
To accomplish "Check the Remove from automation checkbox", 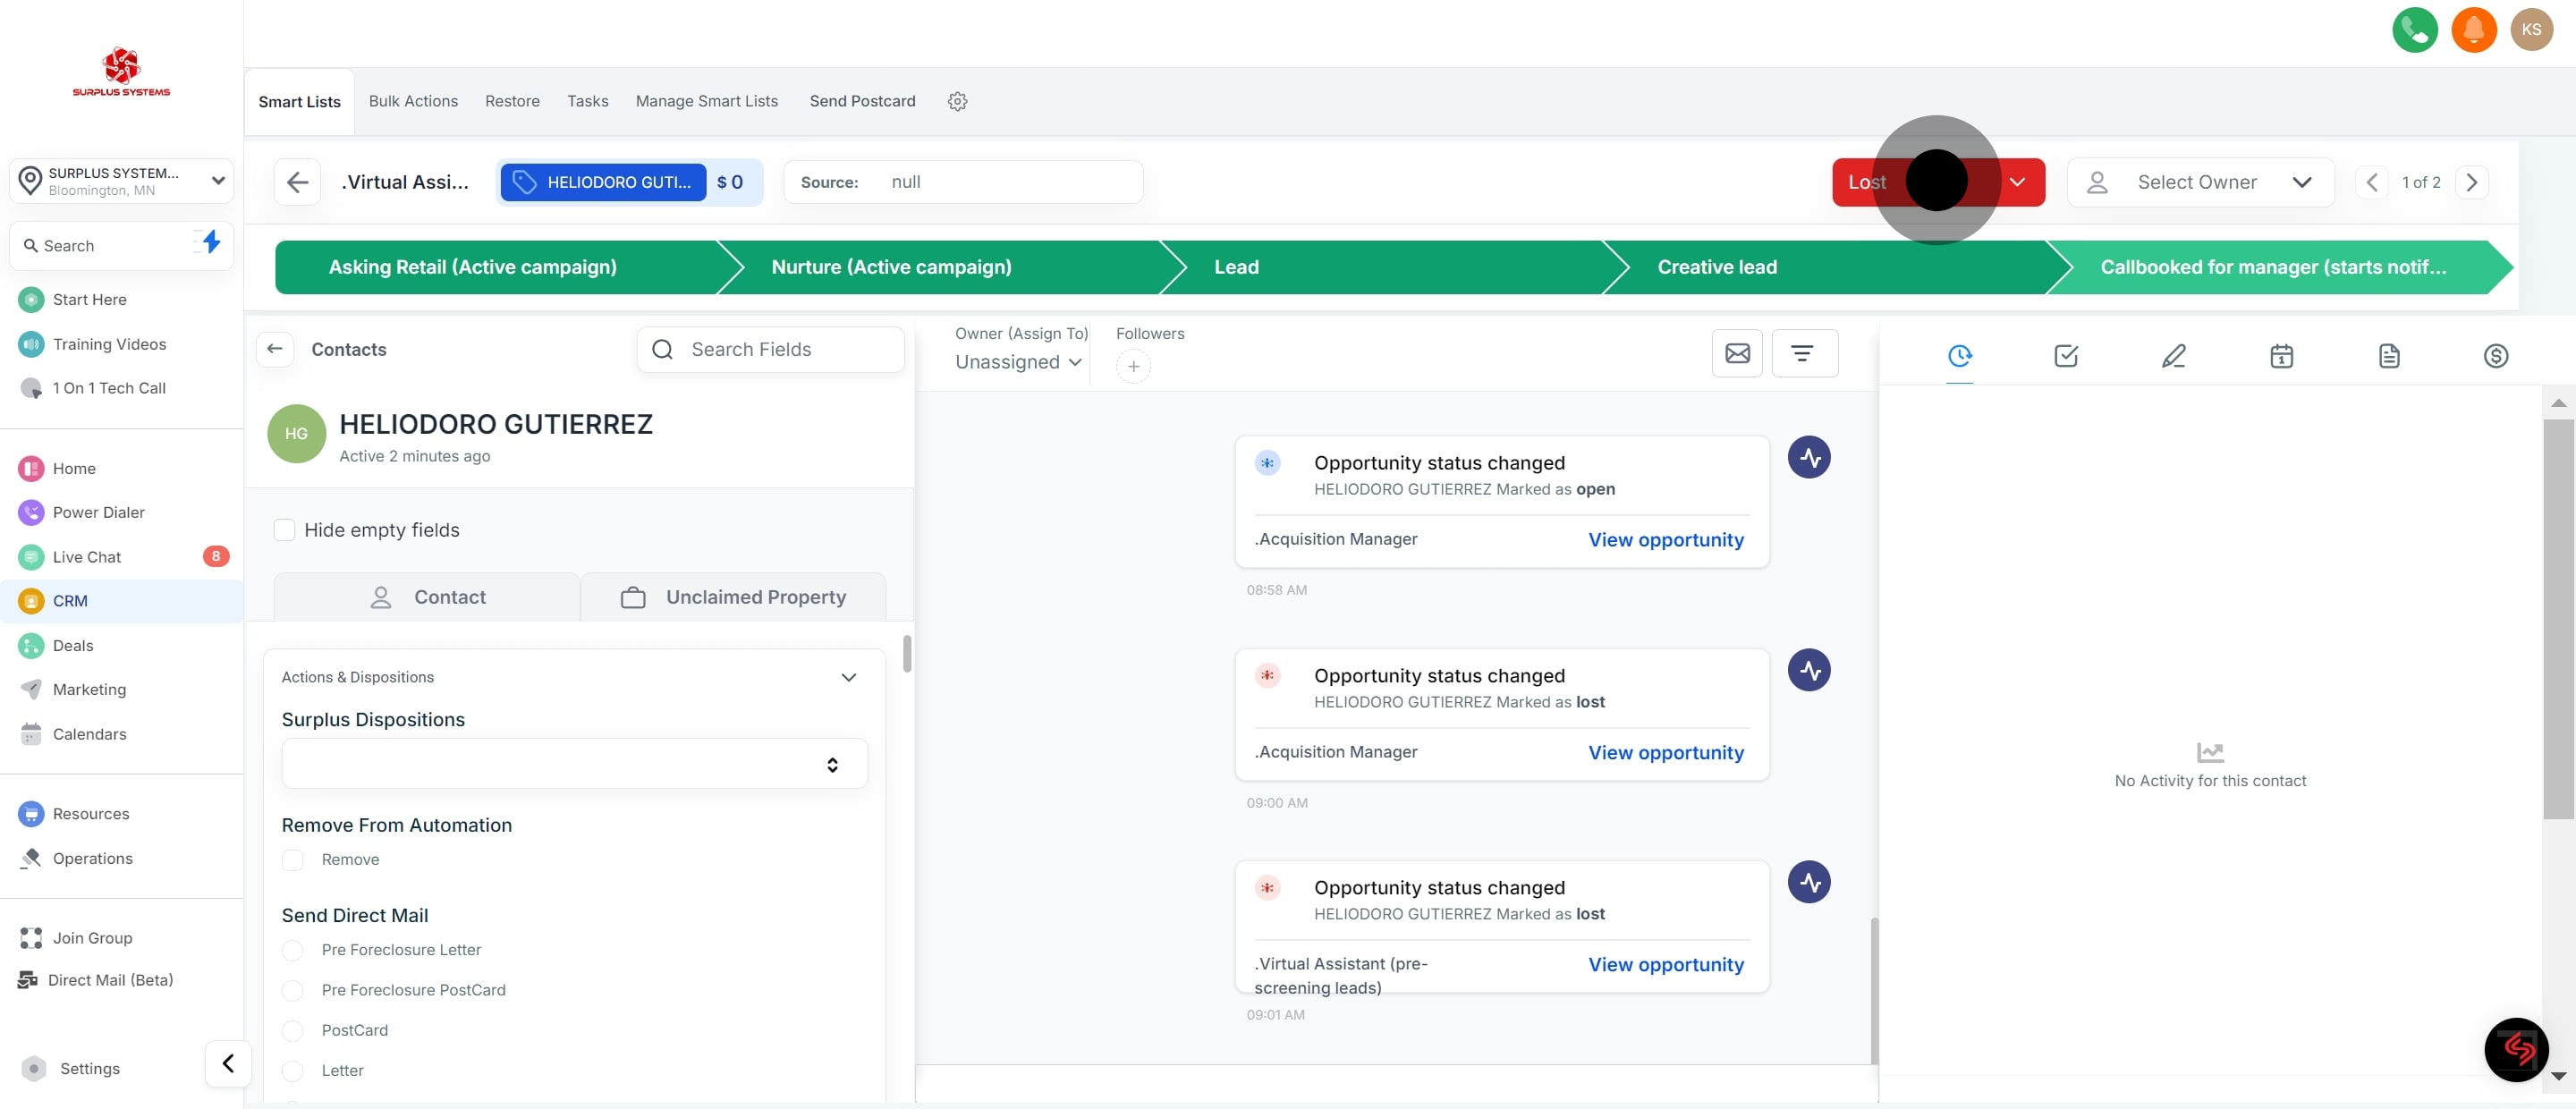I will tap(293, 860).
